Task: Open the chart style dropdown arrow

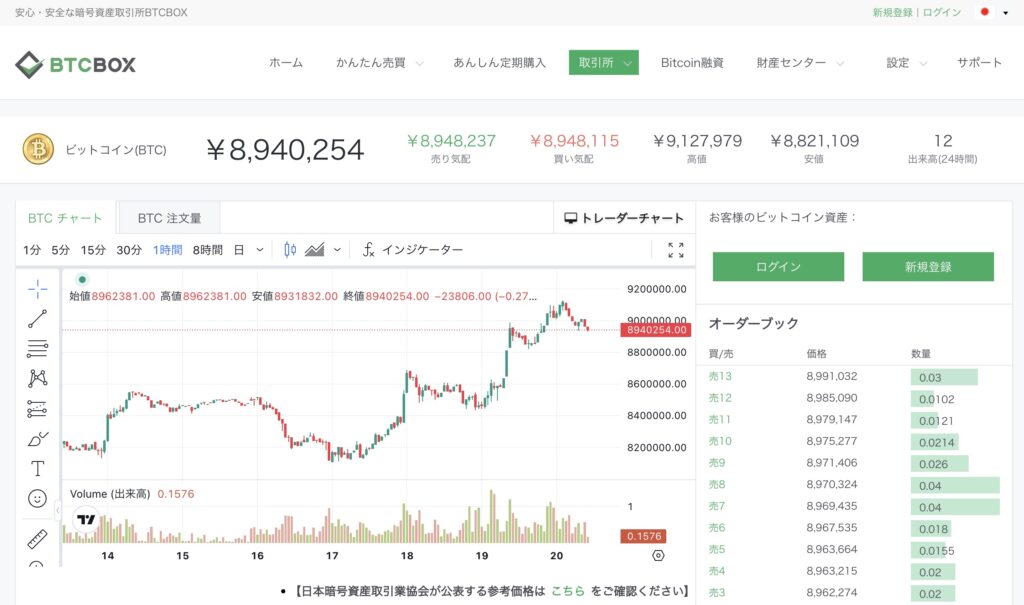Action: point(337,250)
